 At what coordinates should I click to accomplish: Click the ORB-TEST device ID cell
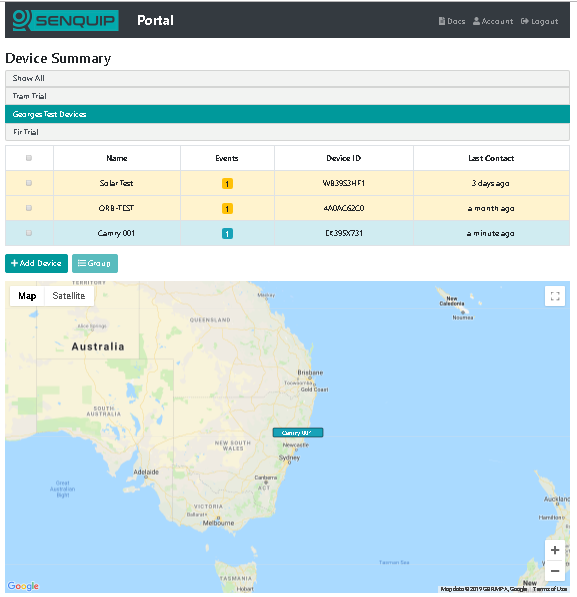point(344,208)
